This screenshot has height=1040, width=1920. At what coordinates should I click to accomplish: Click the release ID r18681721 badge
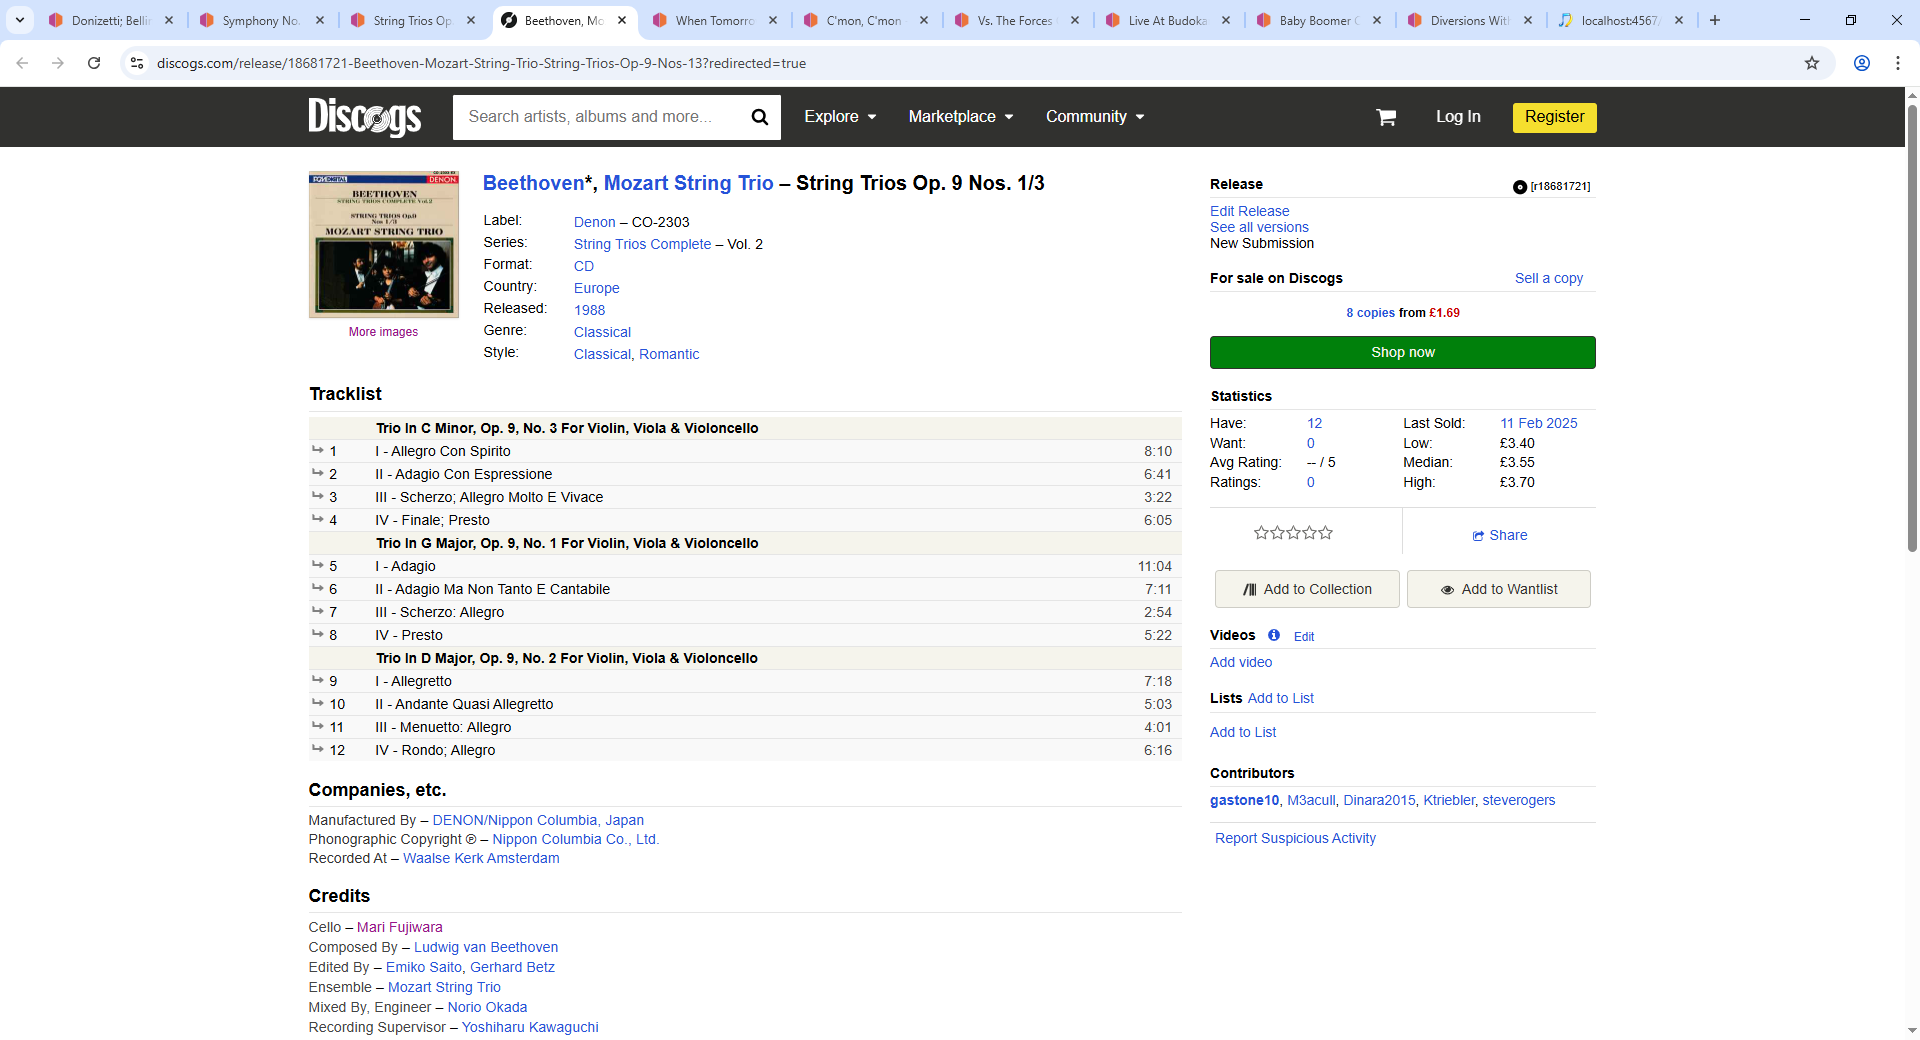[1552, 186]
